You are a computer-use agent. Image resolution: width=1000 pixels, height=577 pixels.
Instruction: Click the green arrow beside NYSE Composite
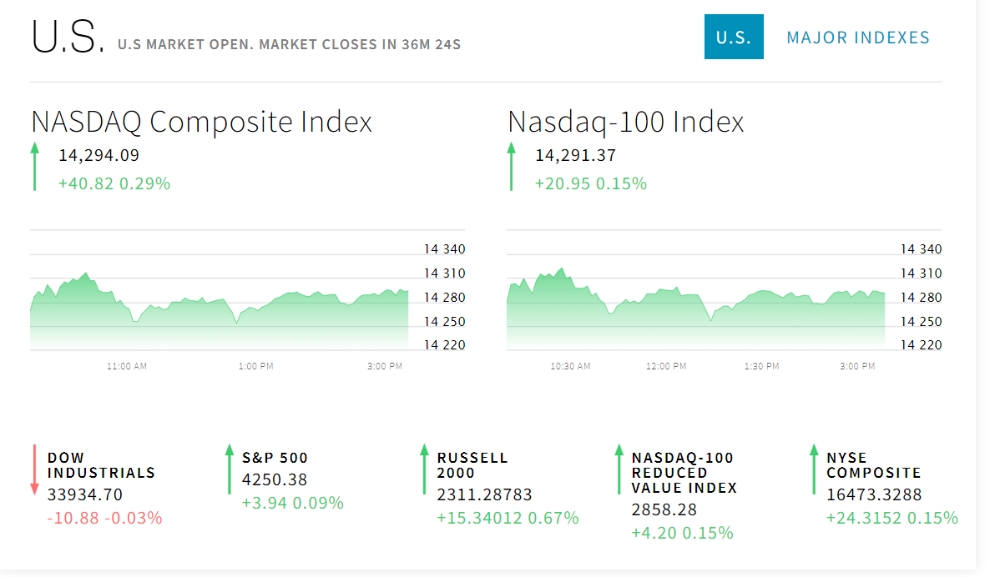click(x=814, y=470)
